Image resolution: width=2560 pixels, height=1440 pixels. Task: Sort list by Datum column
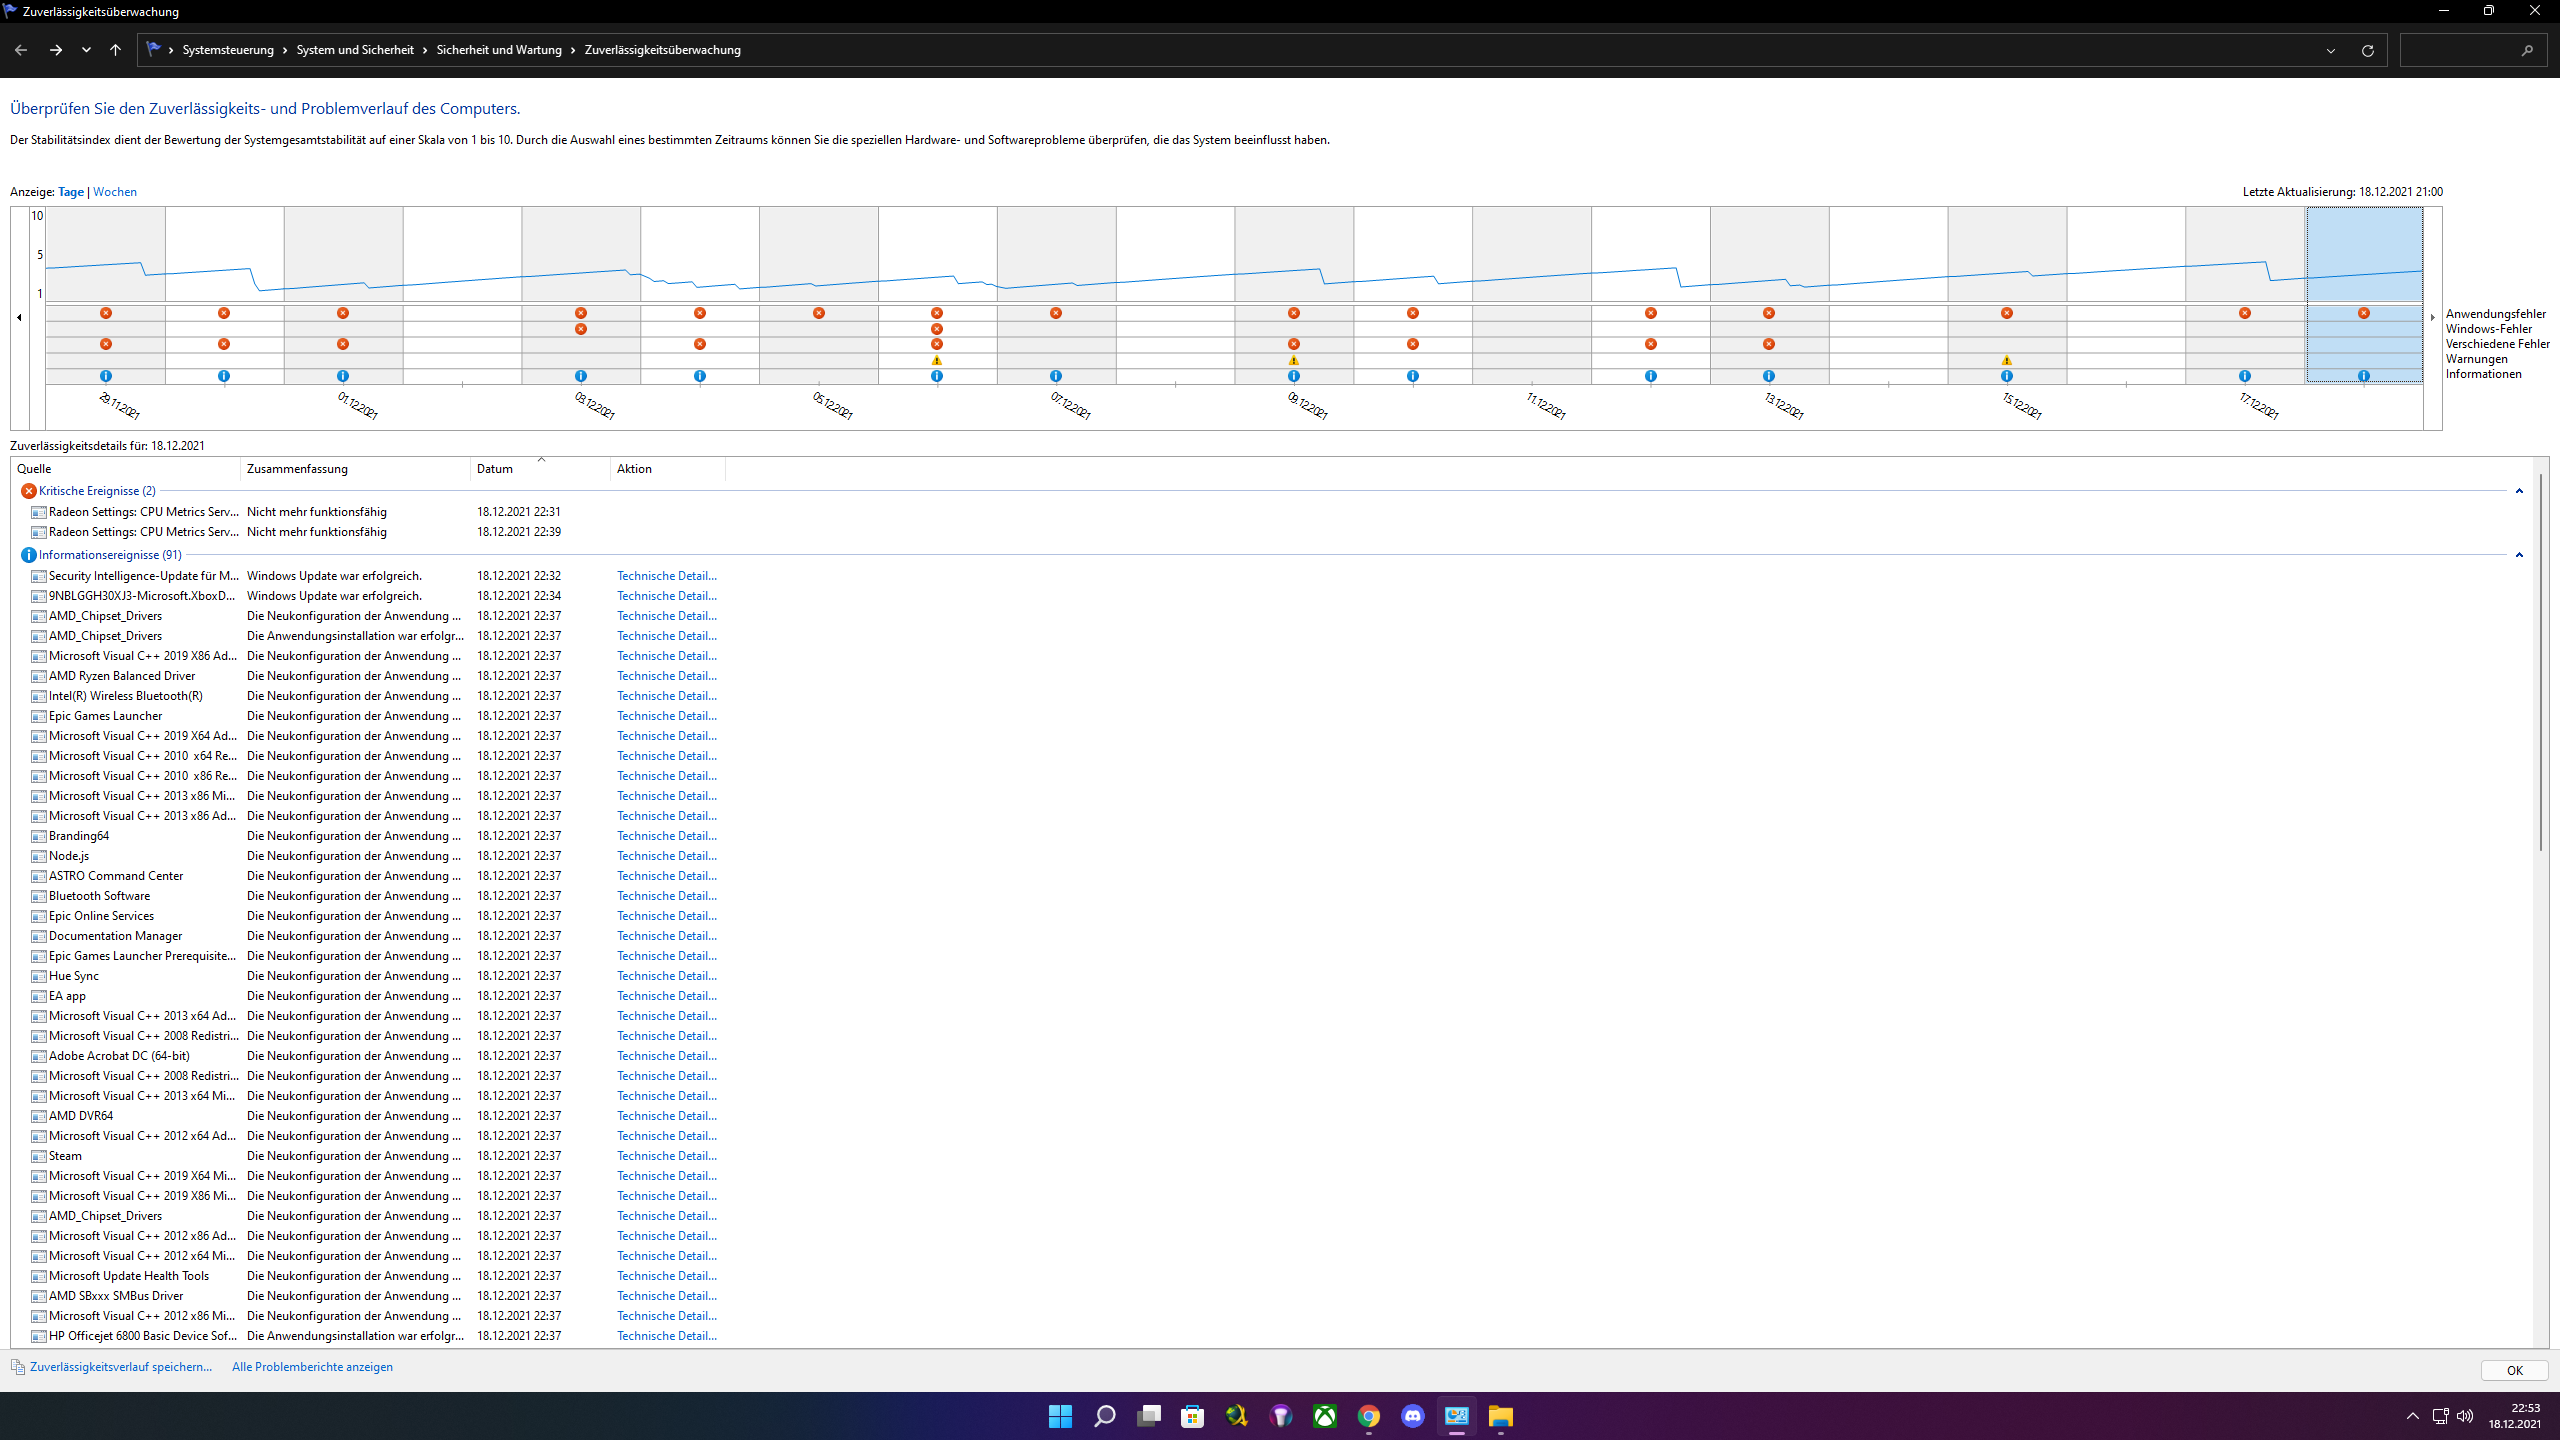(x=494, y=469)
